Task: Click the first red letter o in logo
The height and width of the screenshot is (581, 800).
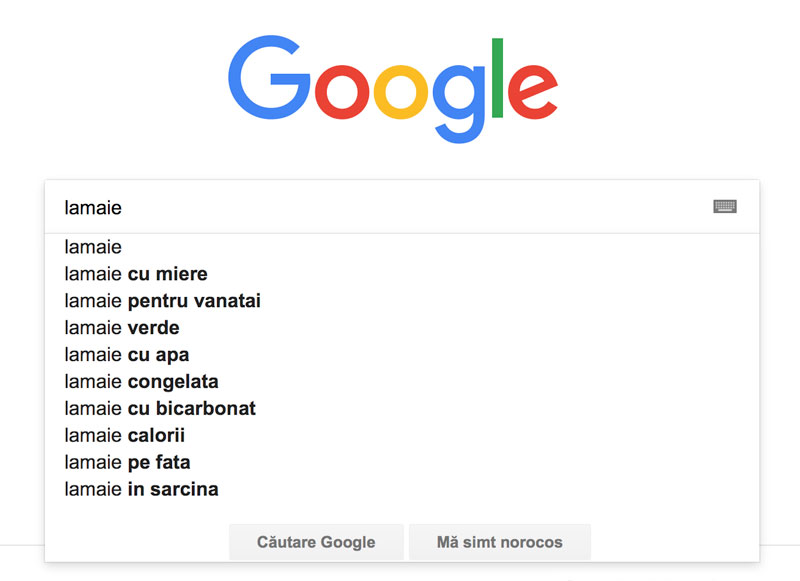Action: coord(342,92)
